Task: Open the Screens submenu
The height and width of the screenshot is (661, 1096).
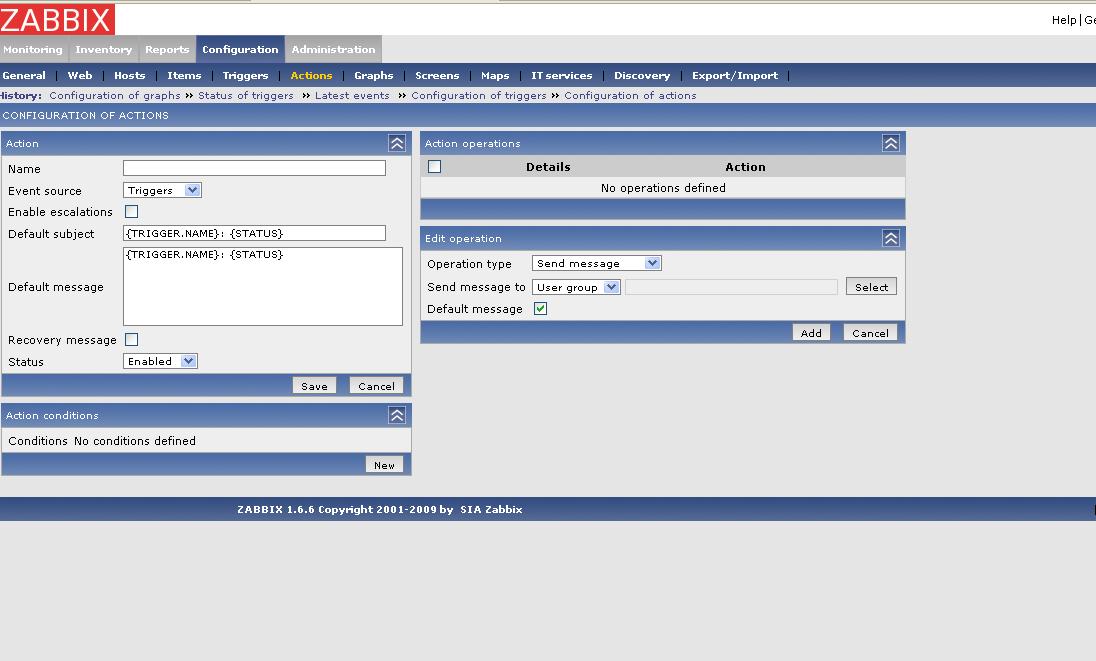Action: click(x=437, y=75)
